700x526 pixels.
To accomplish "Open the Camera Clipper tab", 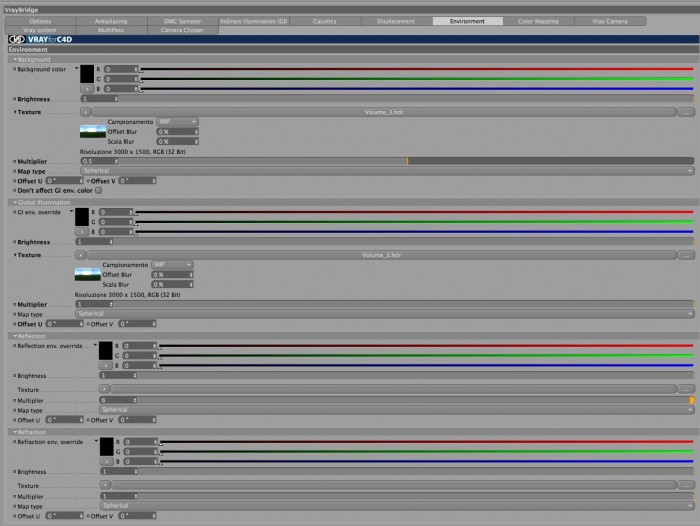I will (x=183, y=30).
